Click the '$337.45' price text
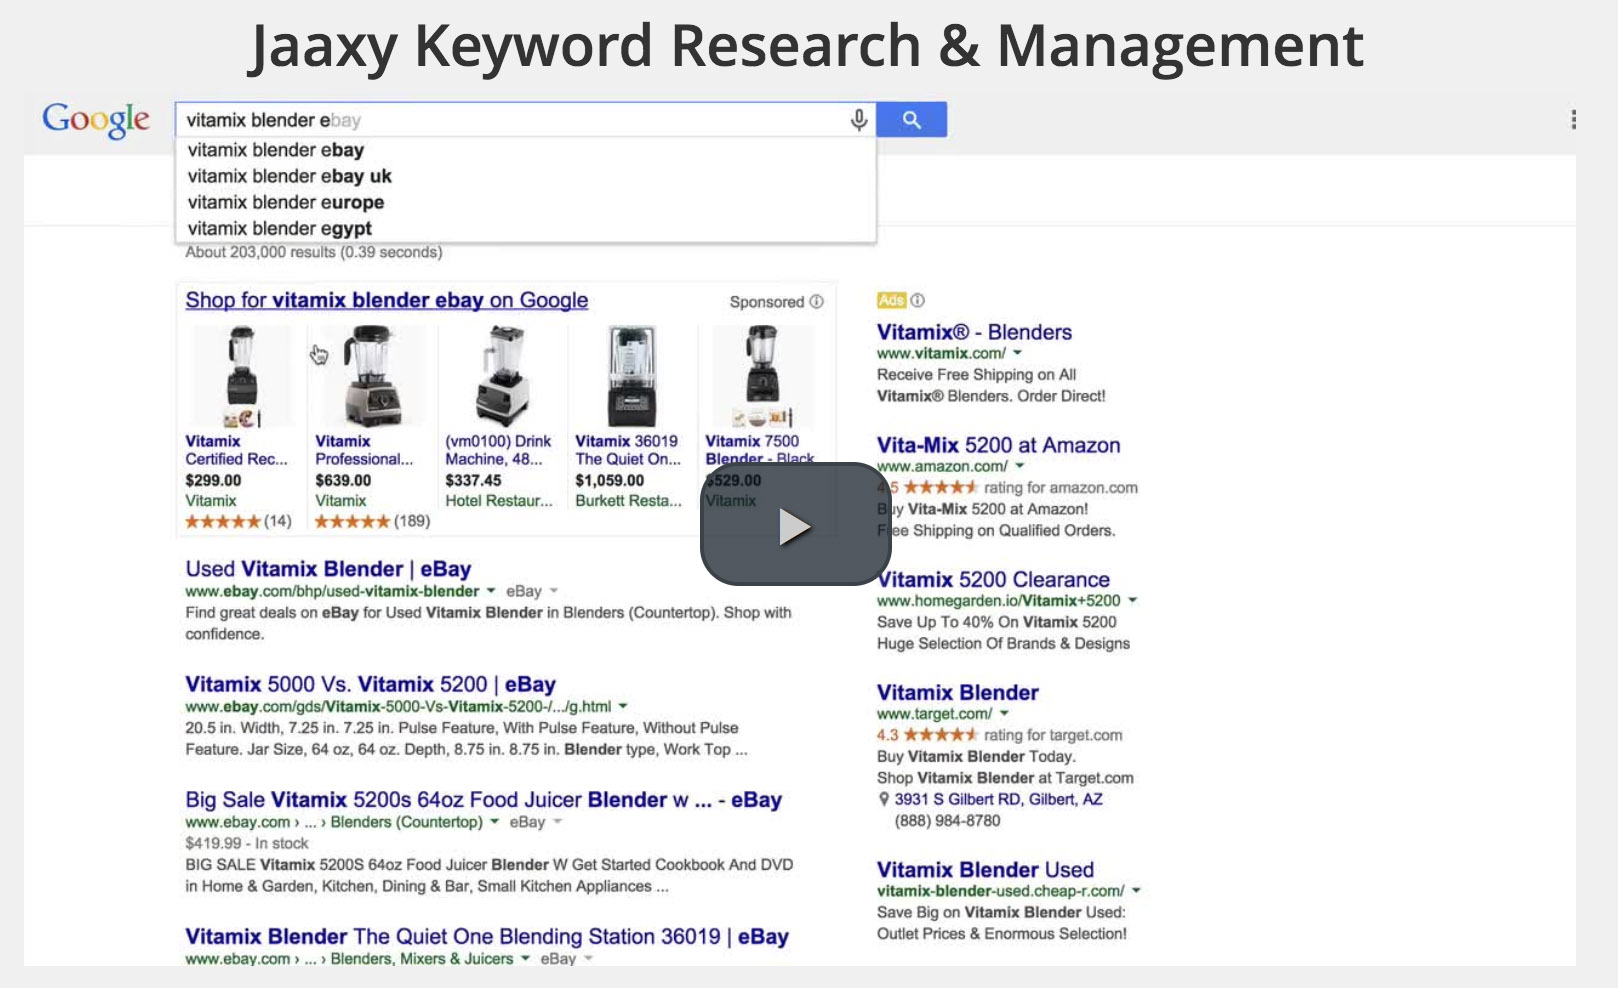 (473, 480)
